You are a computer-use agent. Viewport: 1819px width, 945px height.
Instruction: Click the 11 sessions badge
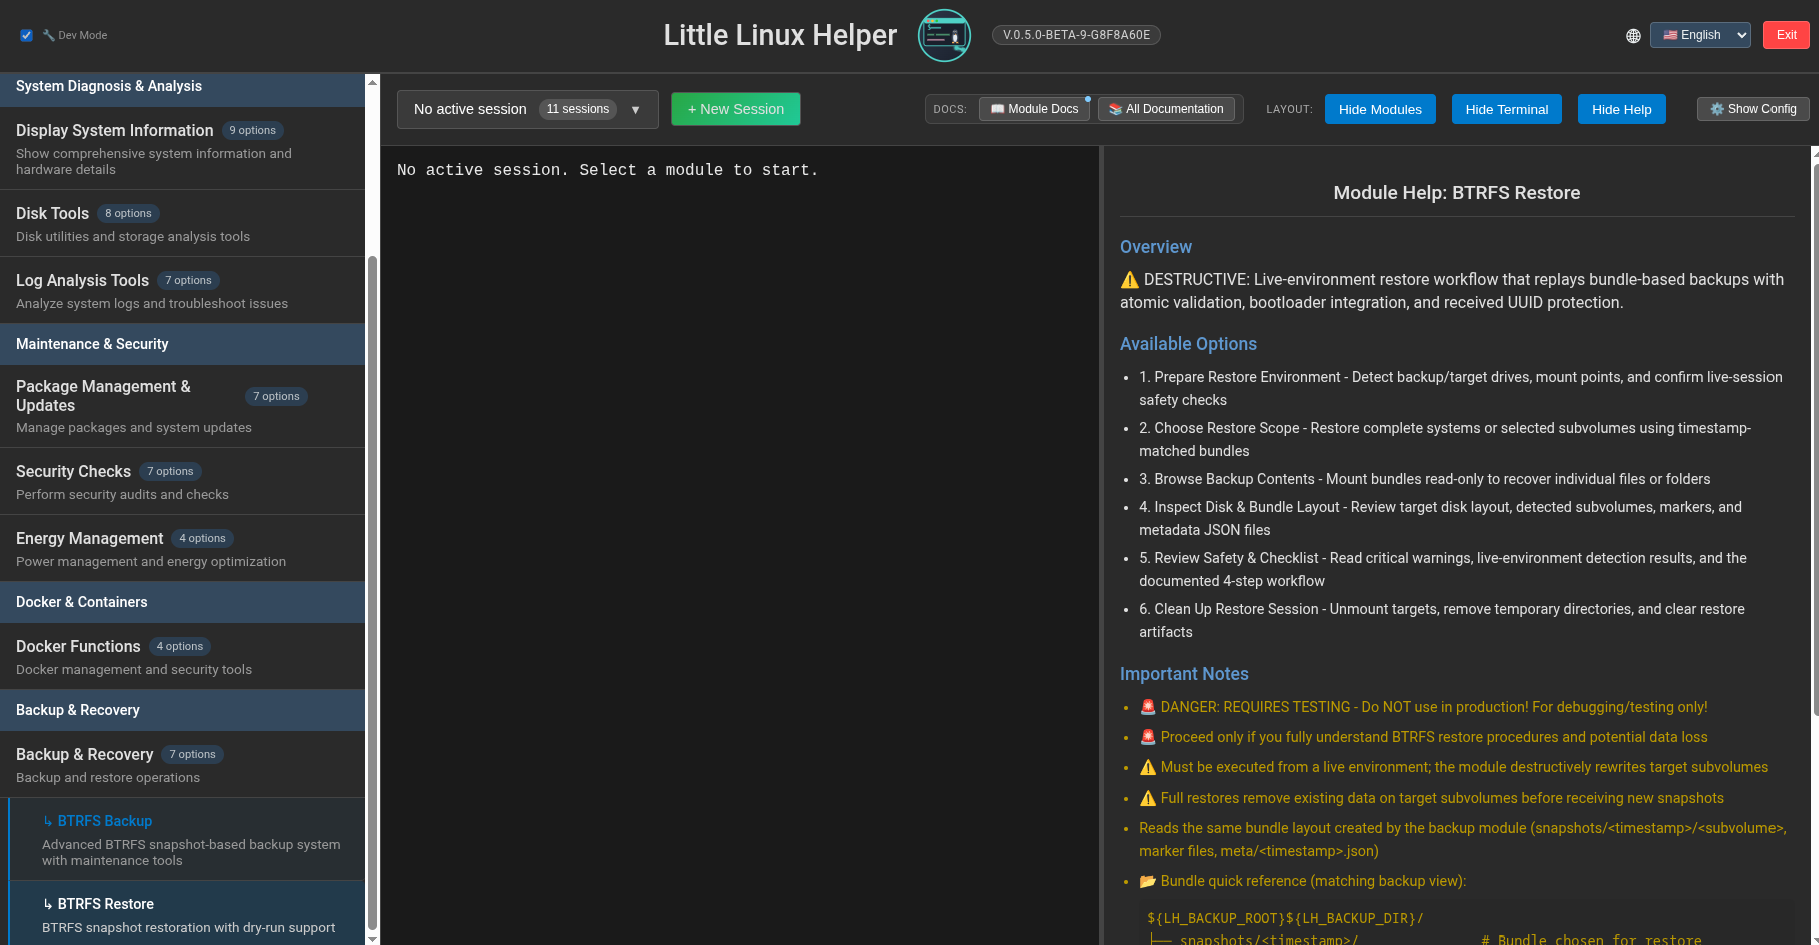click(578, 109)
